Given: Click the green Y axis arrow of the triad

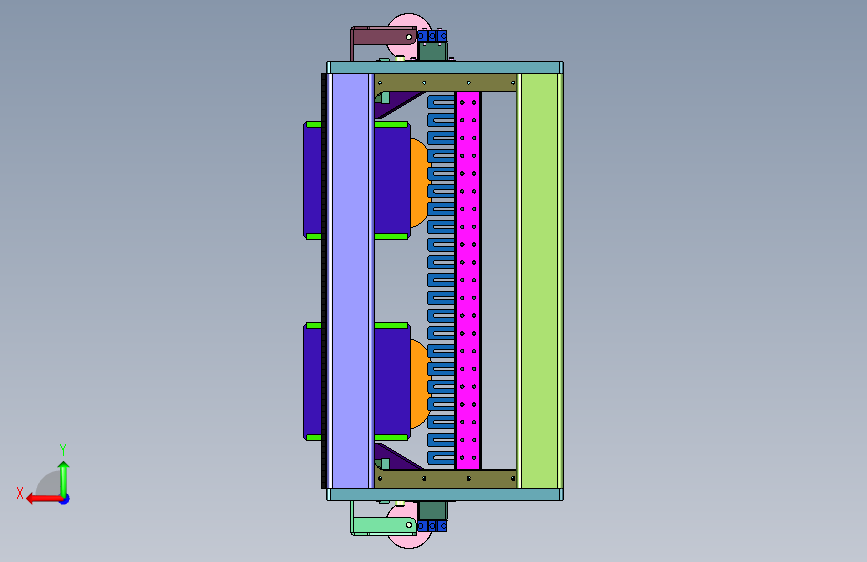Looking at the screenshot, I should coord(64,479).
